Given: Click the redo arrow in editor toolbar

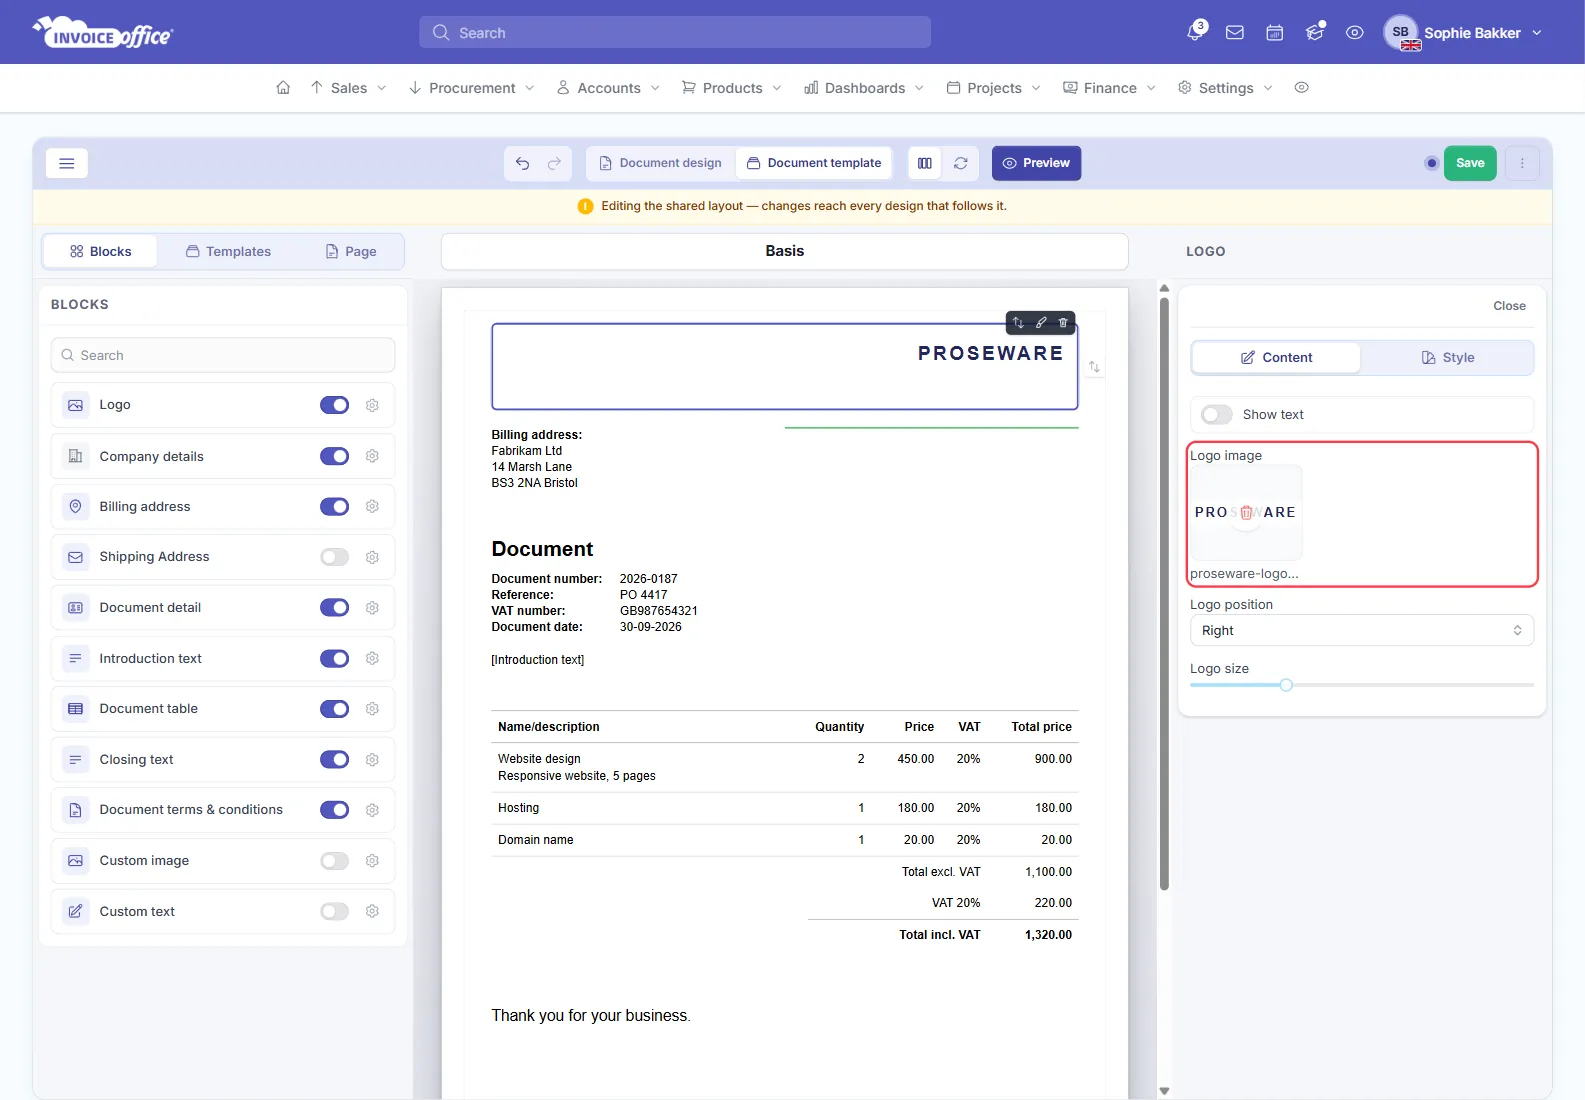Looking at the screenshot, I should point(554,163).
